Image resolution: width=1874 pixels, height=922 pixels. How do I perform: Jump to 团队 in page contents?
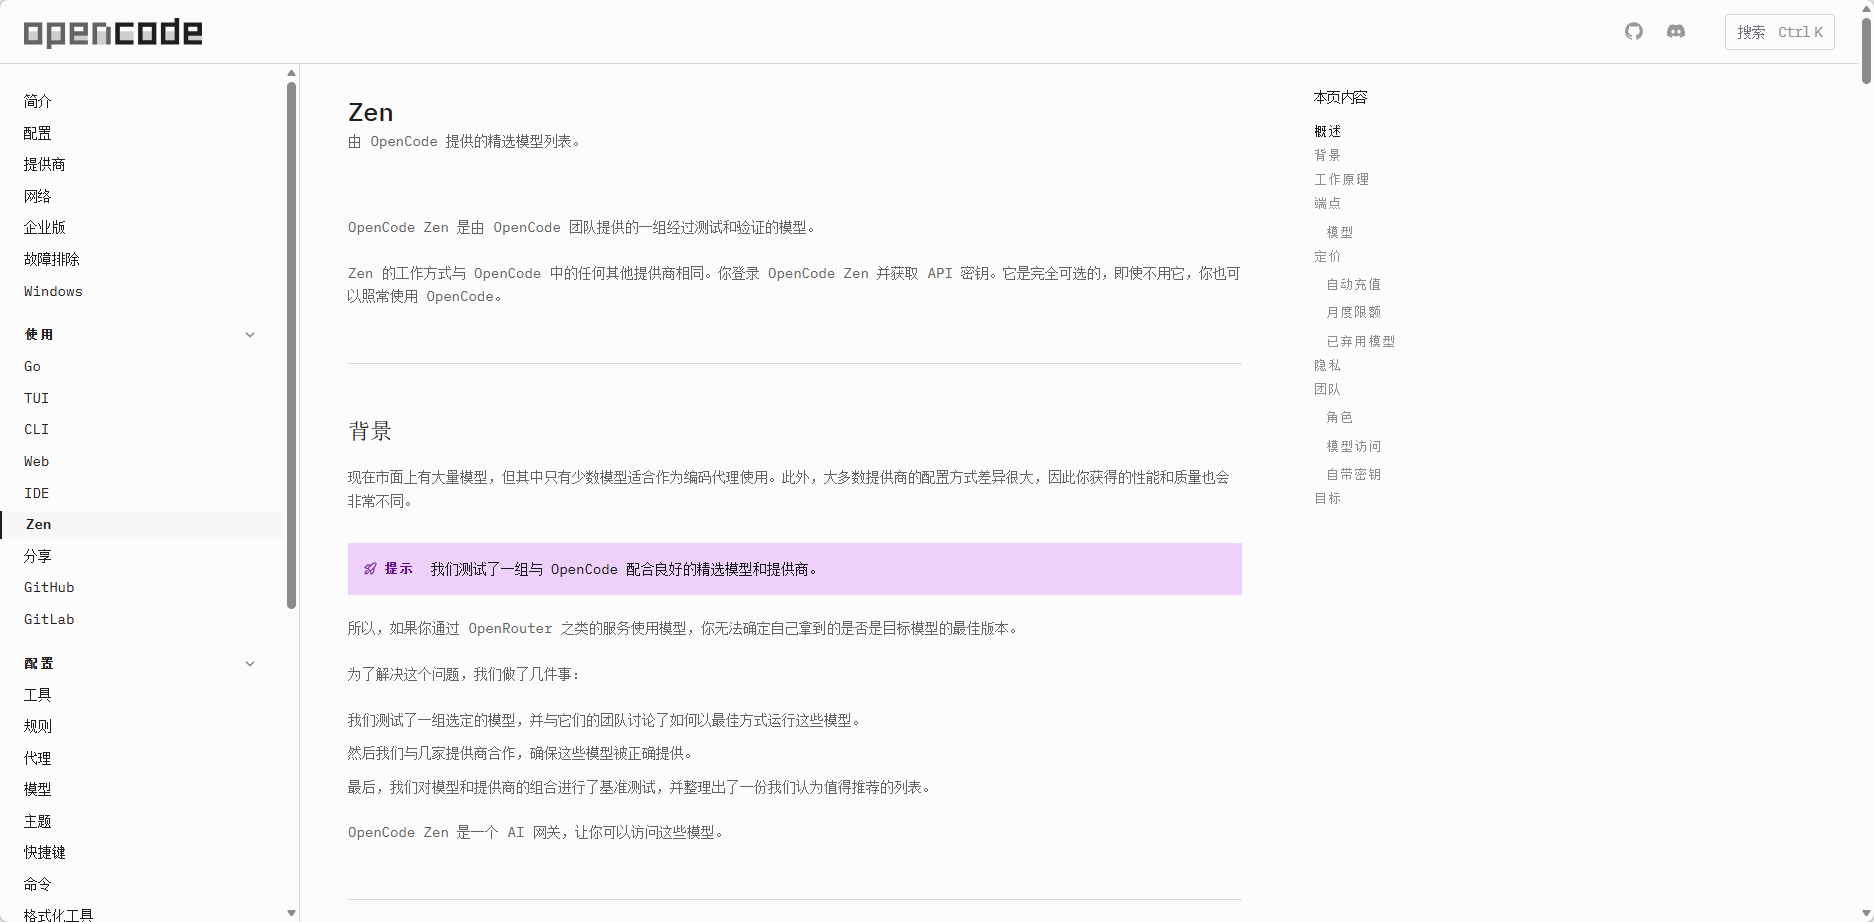(x=1328, y=389)
